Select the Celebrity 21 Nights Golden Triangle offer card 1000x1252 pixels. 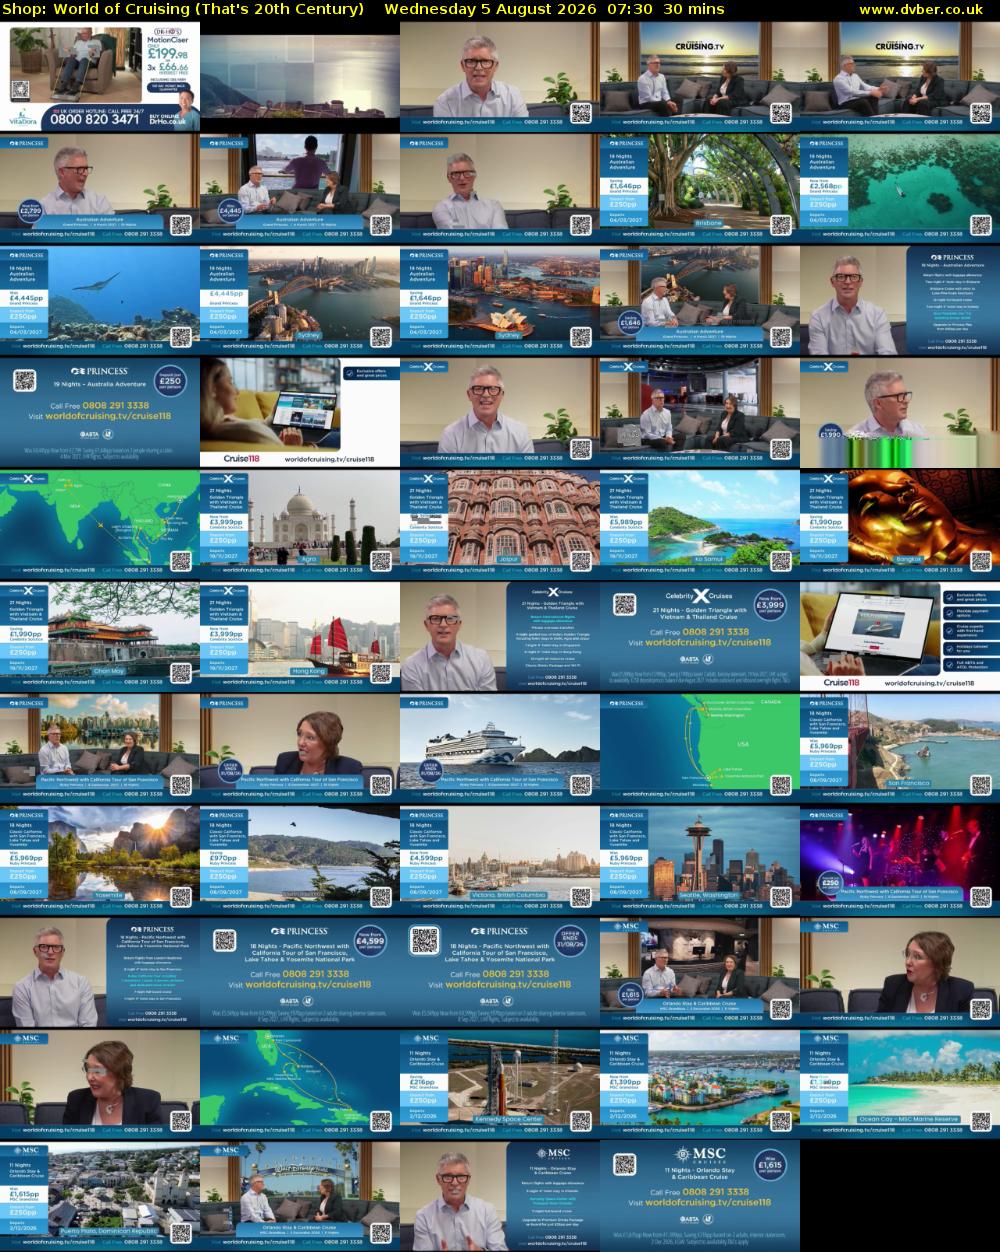click(x=700, y=637)
